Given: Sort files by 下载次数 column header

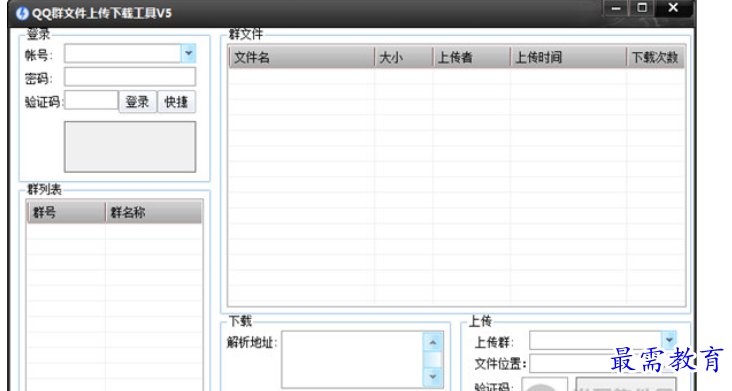Looking at the screenshot, I should [655, 57].
